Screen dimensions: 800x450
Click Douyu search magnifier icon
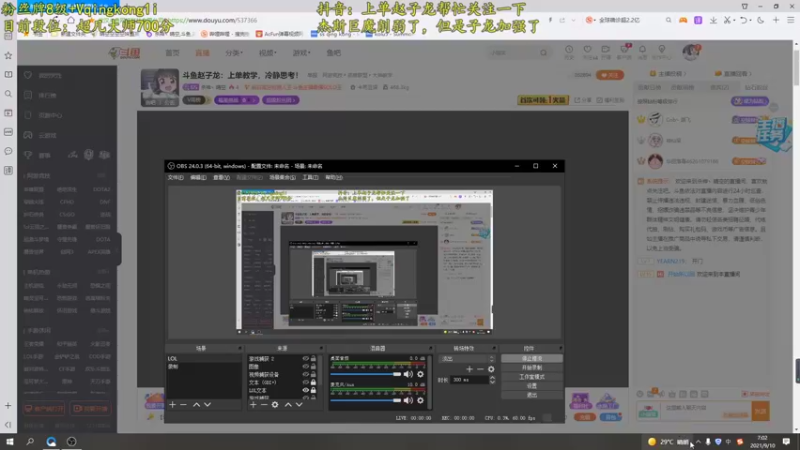[x=544, y=53]
